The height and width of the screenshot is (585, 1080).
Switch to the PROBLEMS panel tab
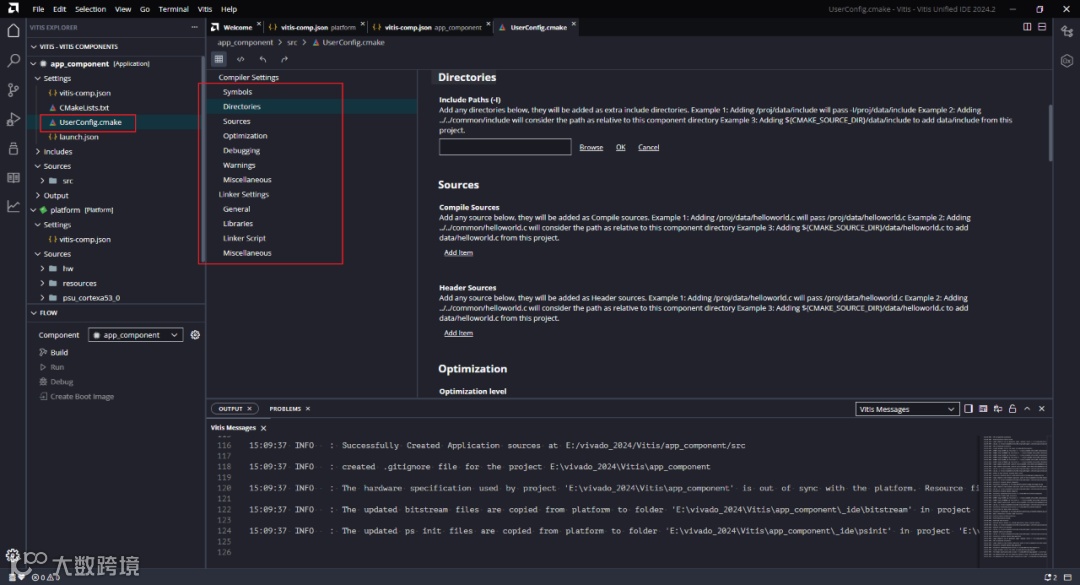click(285, 409)
